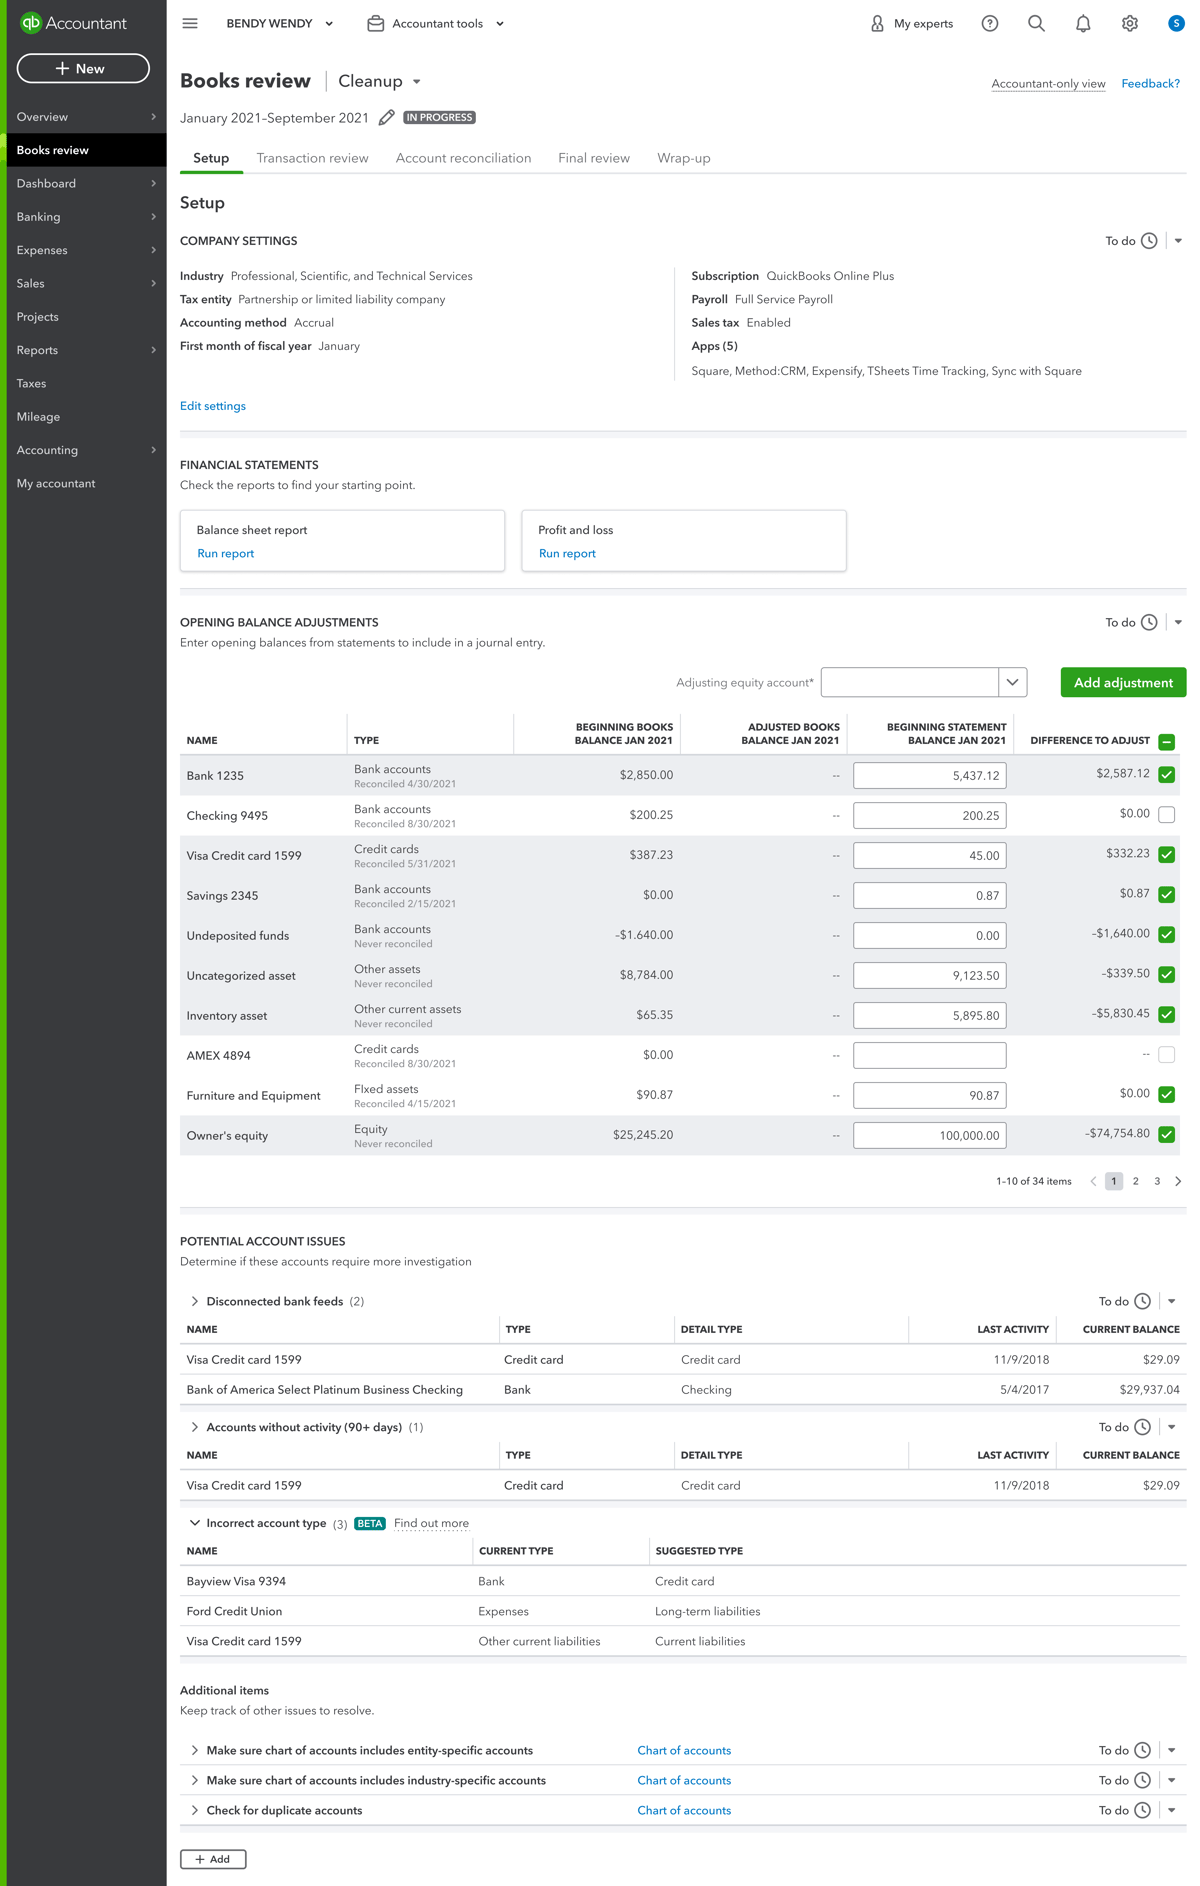
Task: Click the My experts person icon
Action: point(877,23)
